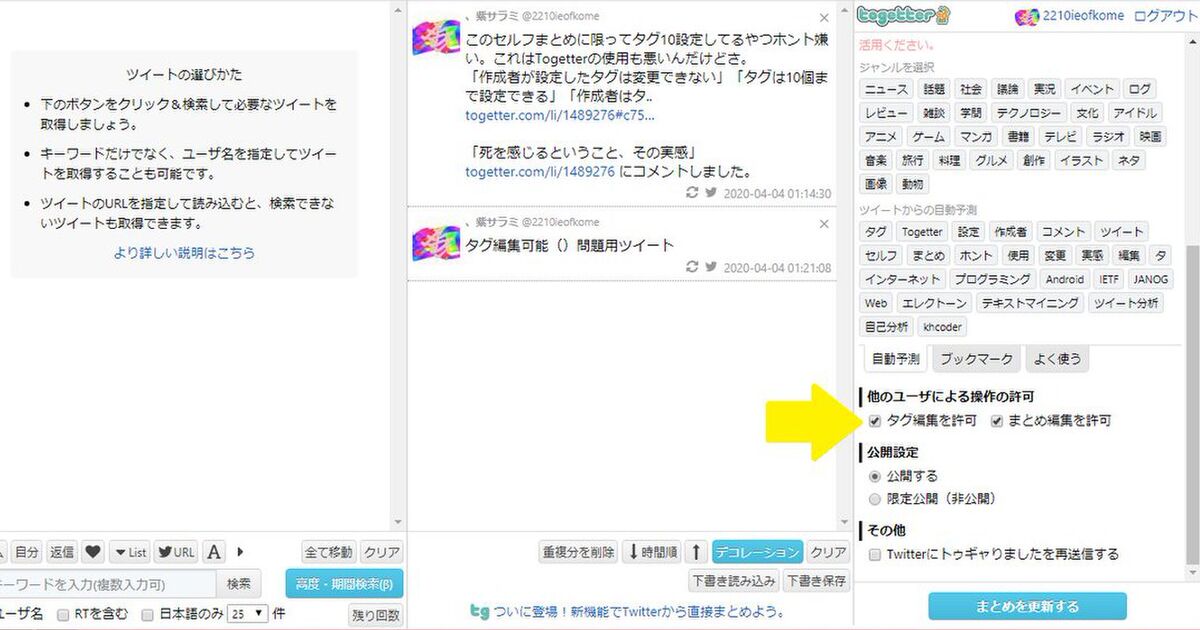
Task: Click the avatar of the タグ編集可能 tweet
Action: pos(436,245)
